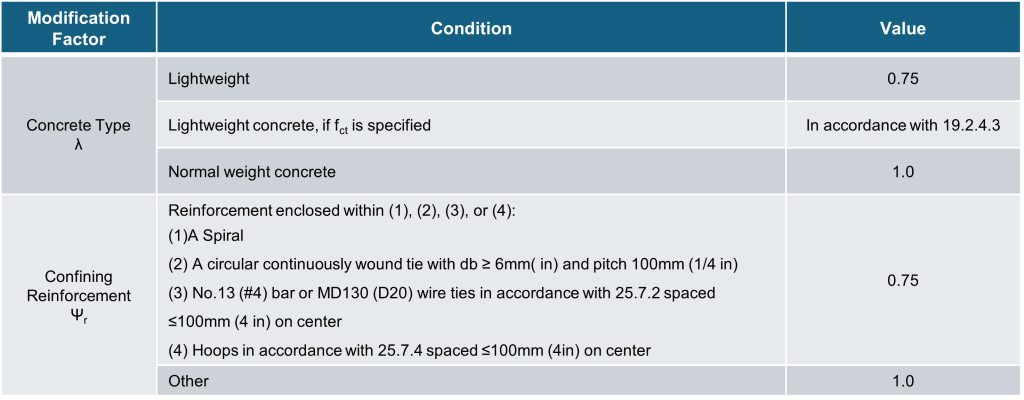This screenshot has height=400, width=1024.
Task: Click the No.13 (#4) bar line
Action: tap(441, 293)
